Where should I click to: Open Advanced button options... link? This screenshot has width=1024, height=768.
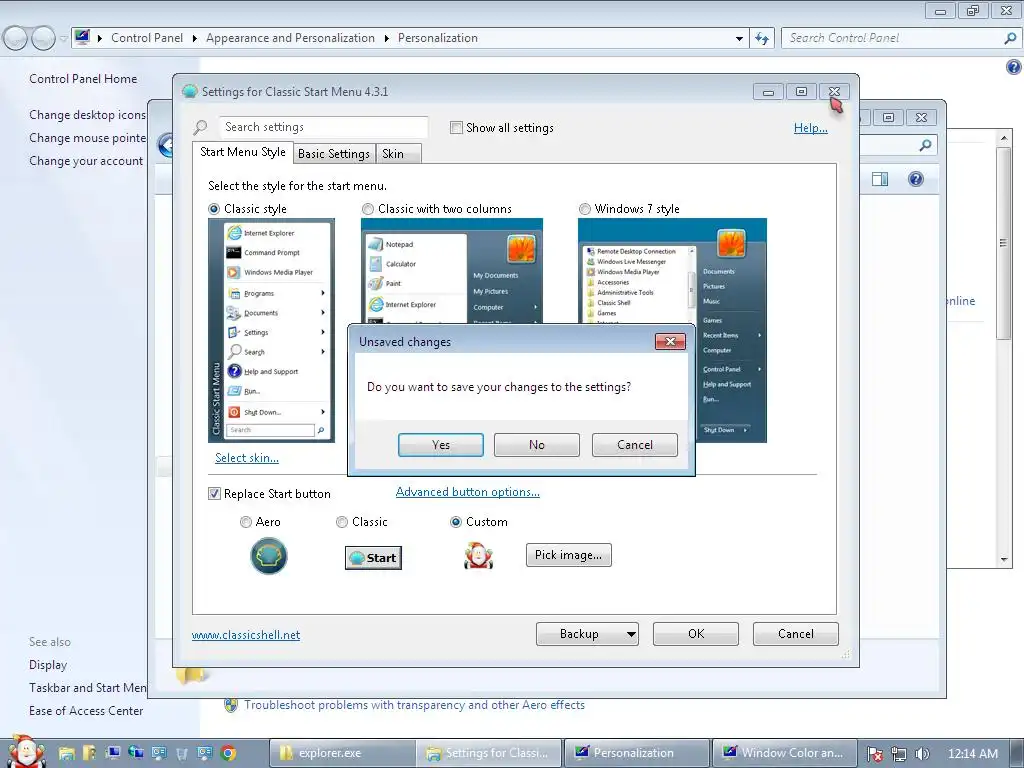click(468, 492)
